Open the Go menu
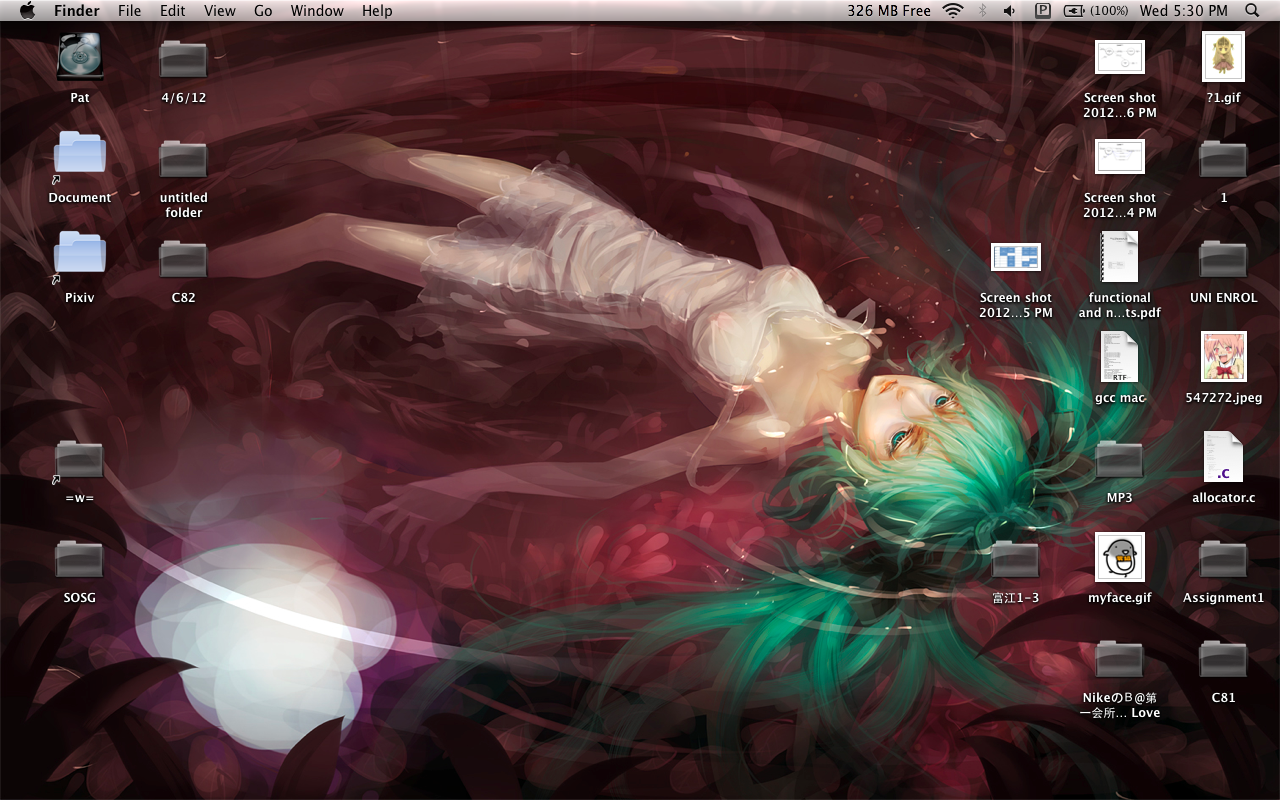The image size is (1280, 800). tap(263, 11)
